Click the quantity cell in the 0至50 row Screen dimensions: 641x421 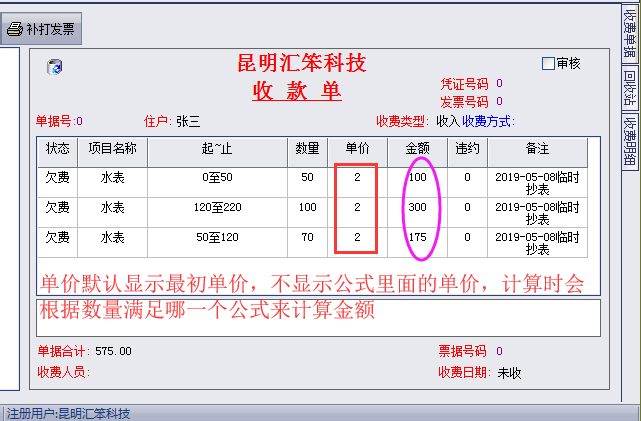click(x=307, y=183)
